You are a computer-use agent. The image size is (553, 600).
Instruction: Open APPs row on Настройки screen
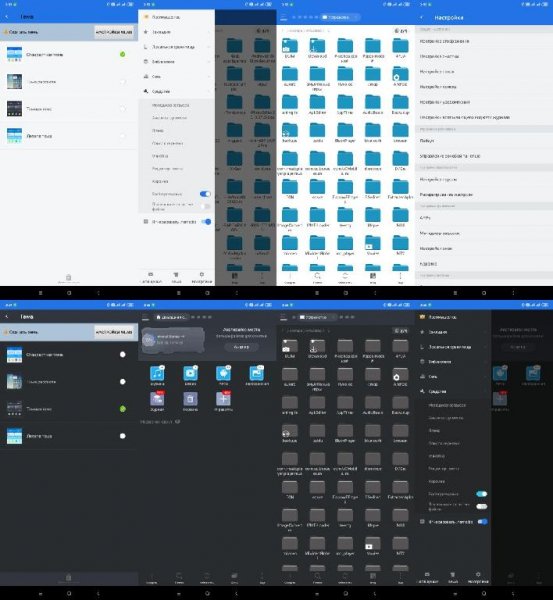[x=484, y=218]
